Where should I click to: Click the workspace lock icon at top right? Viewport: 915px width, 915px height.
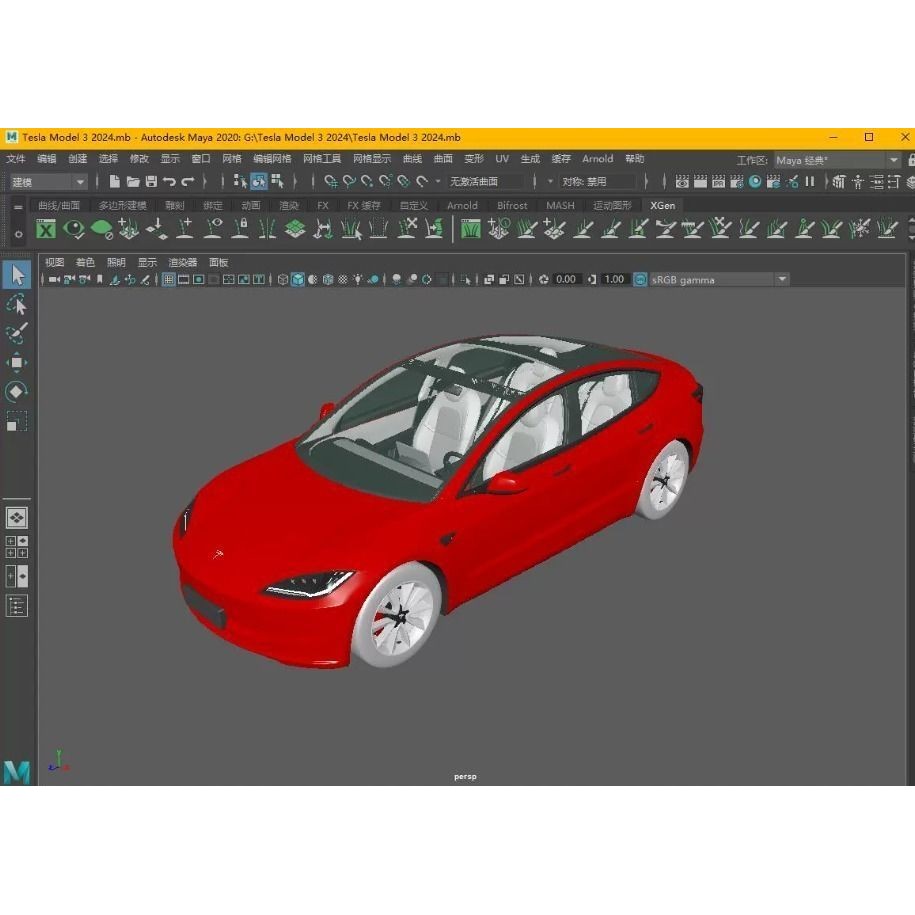click(x=911, y=160)
